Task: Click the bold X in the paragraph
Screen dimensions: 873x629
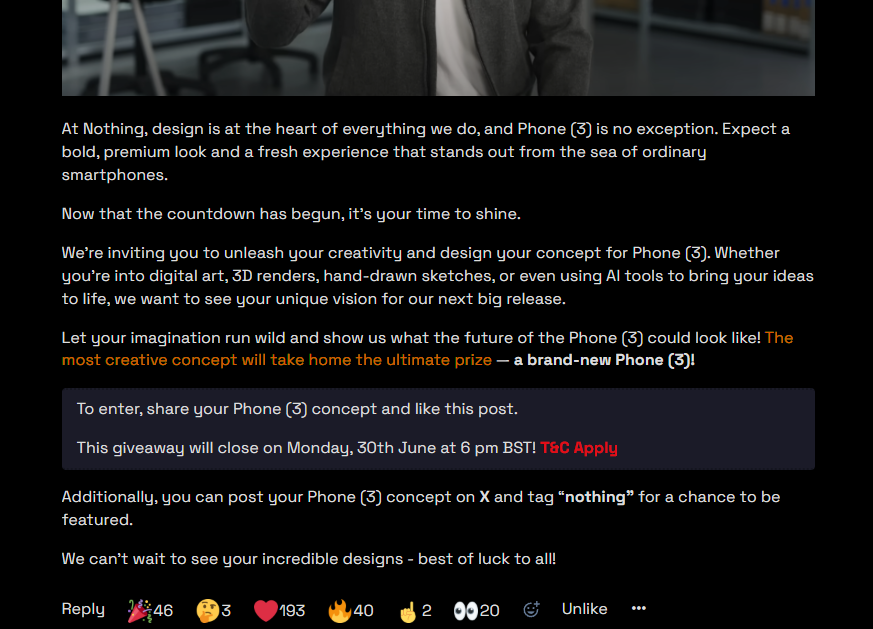Action: [x=484, y=497]
